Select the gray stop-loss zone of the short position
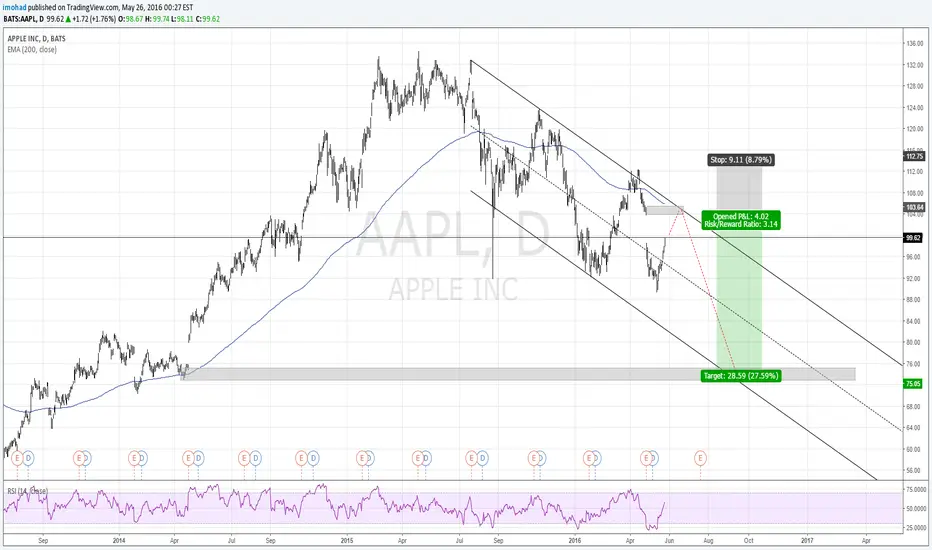The width and height of the screenshot is (932, 550). pyautogui.click(x=739, y=187)
